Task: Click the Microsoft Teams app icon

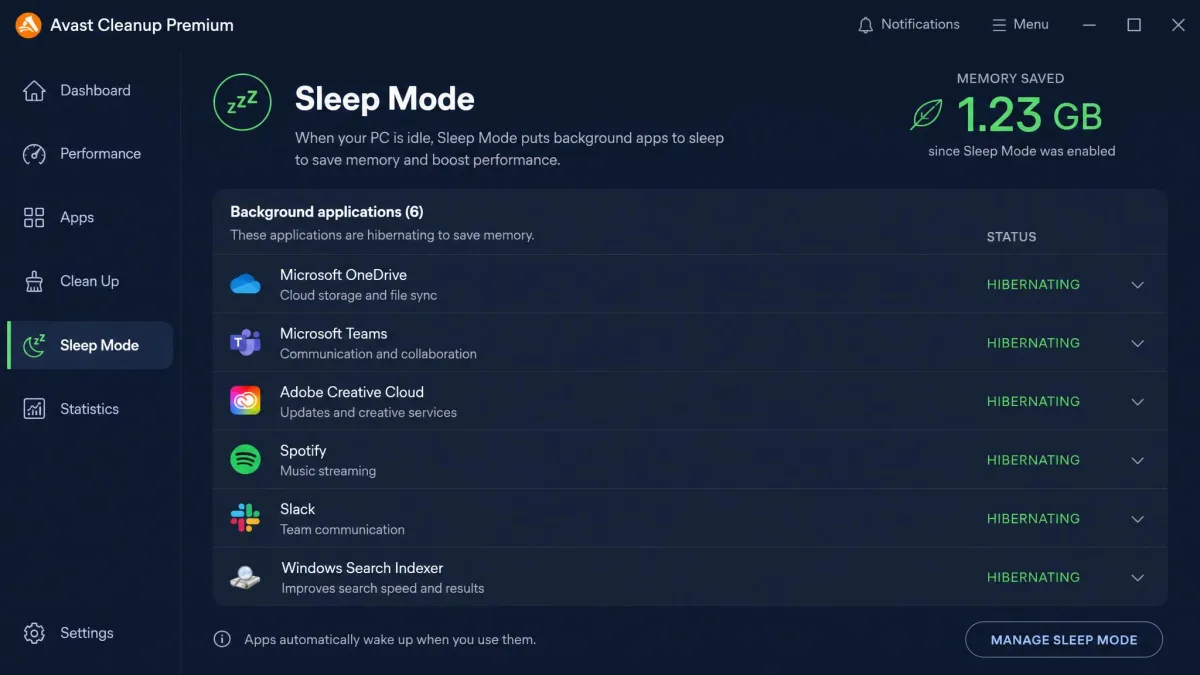Action: (x=245, y=343)
